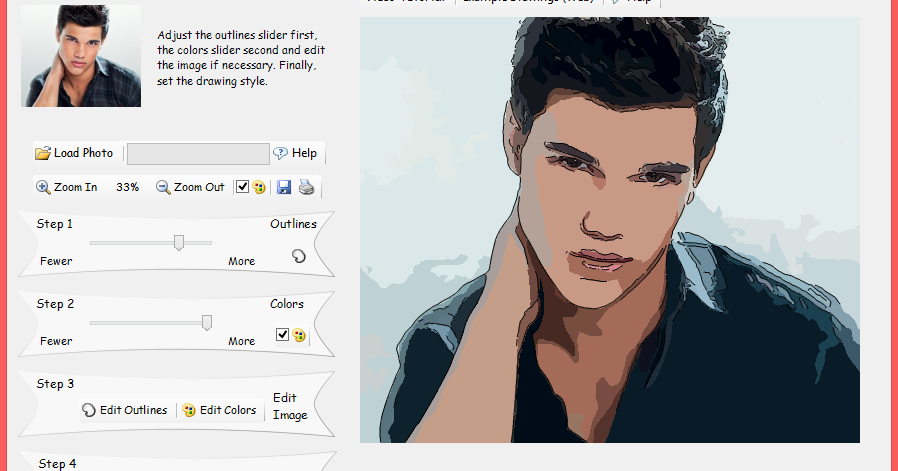Click the 'Step 4' label

(x=57, y=464)
